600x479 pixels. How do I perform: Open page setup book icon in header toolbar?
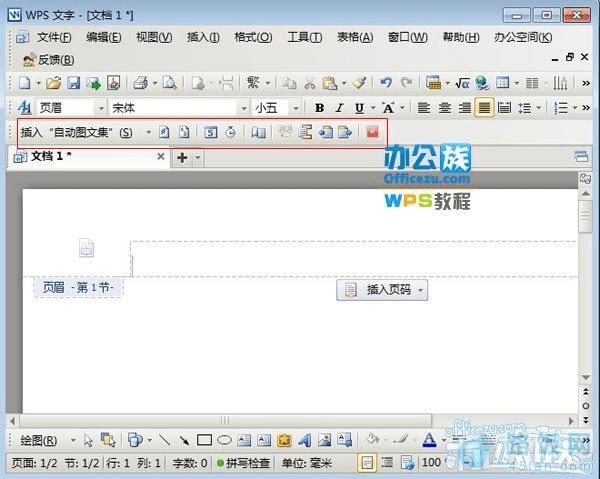pos(259,132)
